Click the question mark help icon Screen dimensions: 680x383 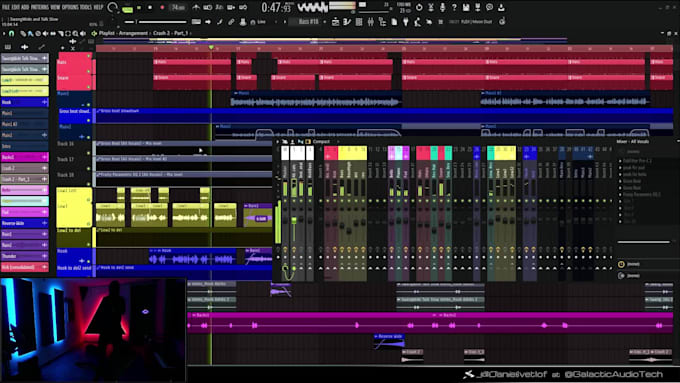point(454,7)
